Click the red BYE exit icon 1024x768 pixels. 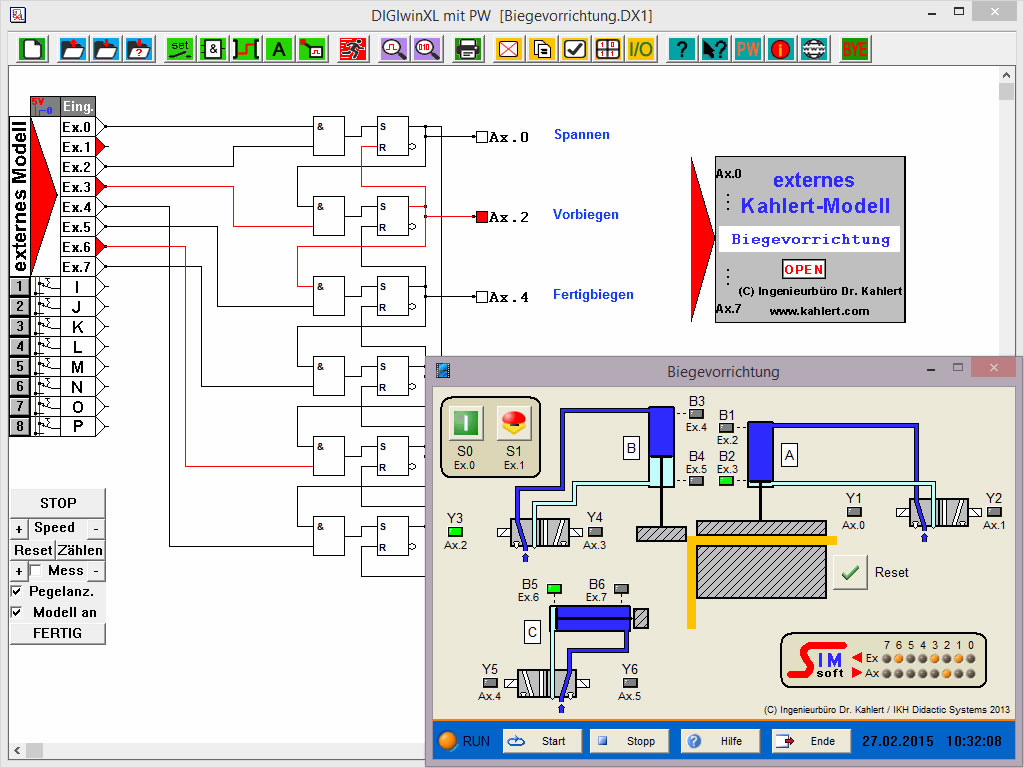854,48
